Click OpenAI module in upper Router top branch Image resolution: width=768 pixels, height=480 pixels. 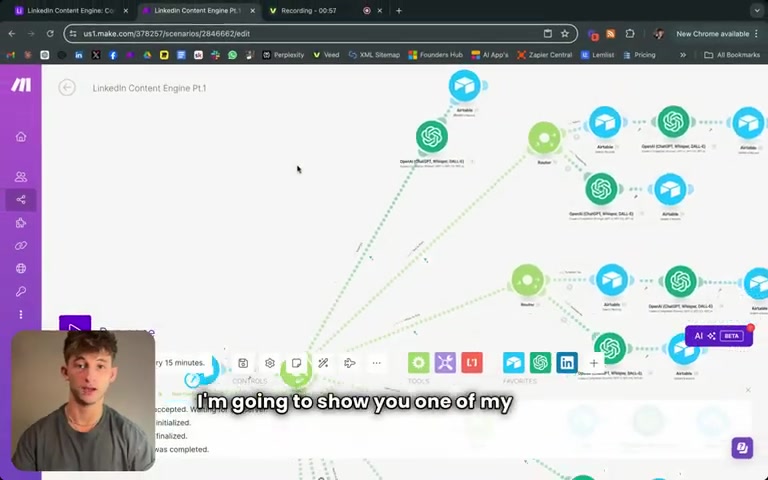pos(673,122)
